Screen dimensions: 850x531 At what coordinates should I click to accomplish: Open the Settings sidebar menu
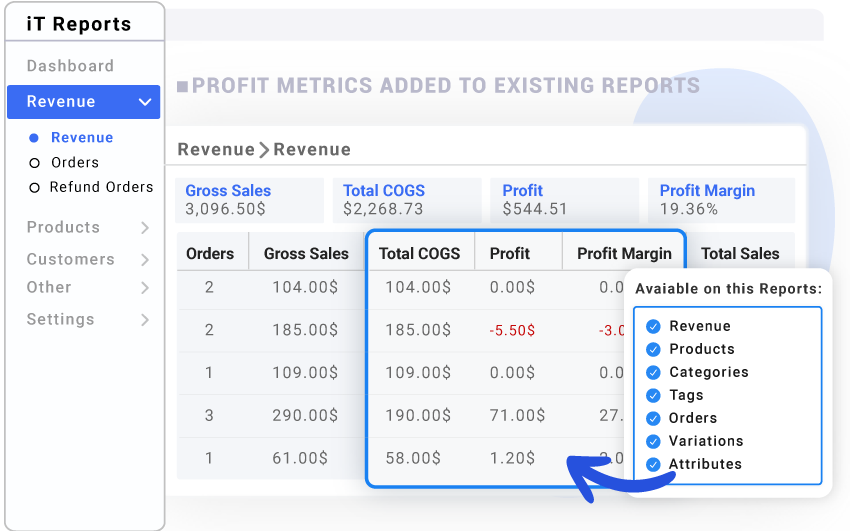click(60, 319)
